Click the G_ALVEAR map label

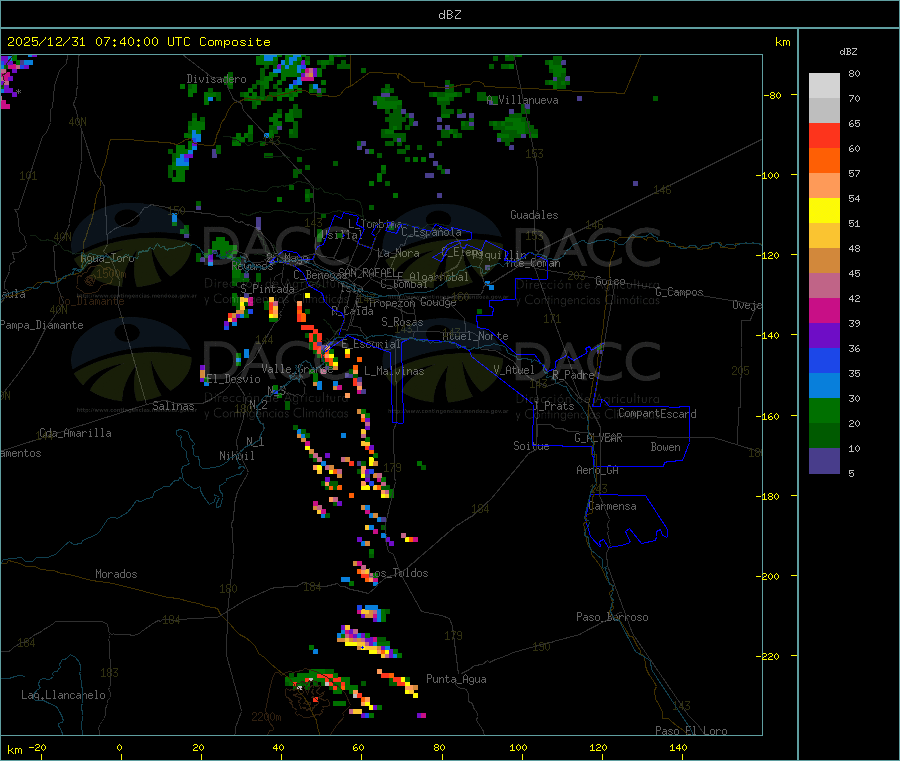point(598,438)
